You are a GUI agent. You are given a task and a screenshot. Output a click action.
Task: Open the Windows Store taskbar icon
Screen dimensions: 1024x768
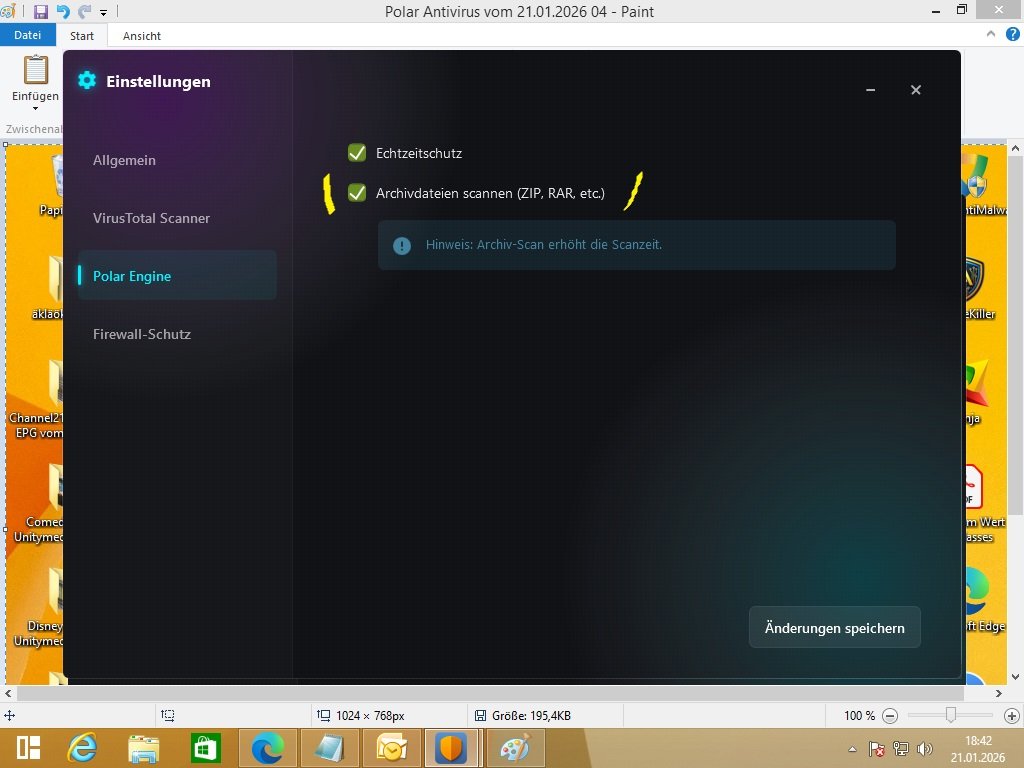tap(205, 748)
